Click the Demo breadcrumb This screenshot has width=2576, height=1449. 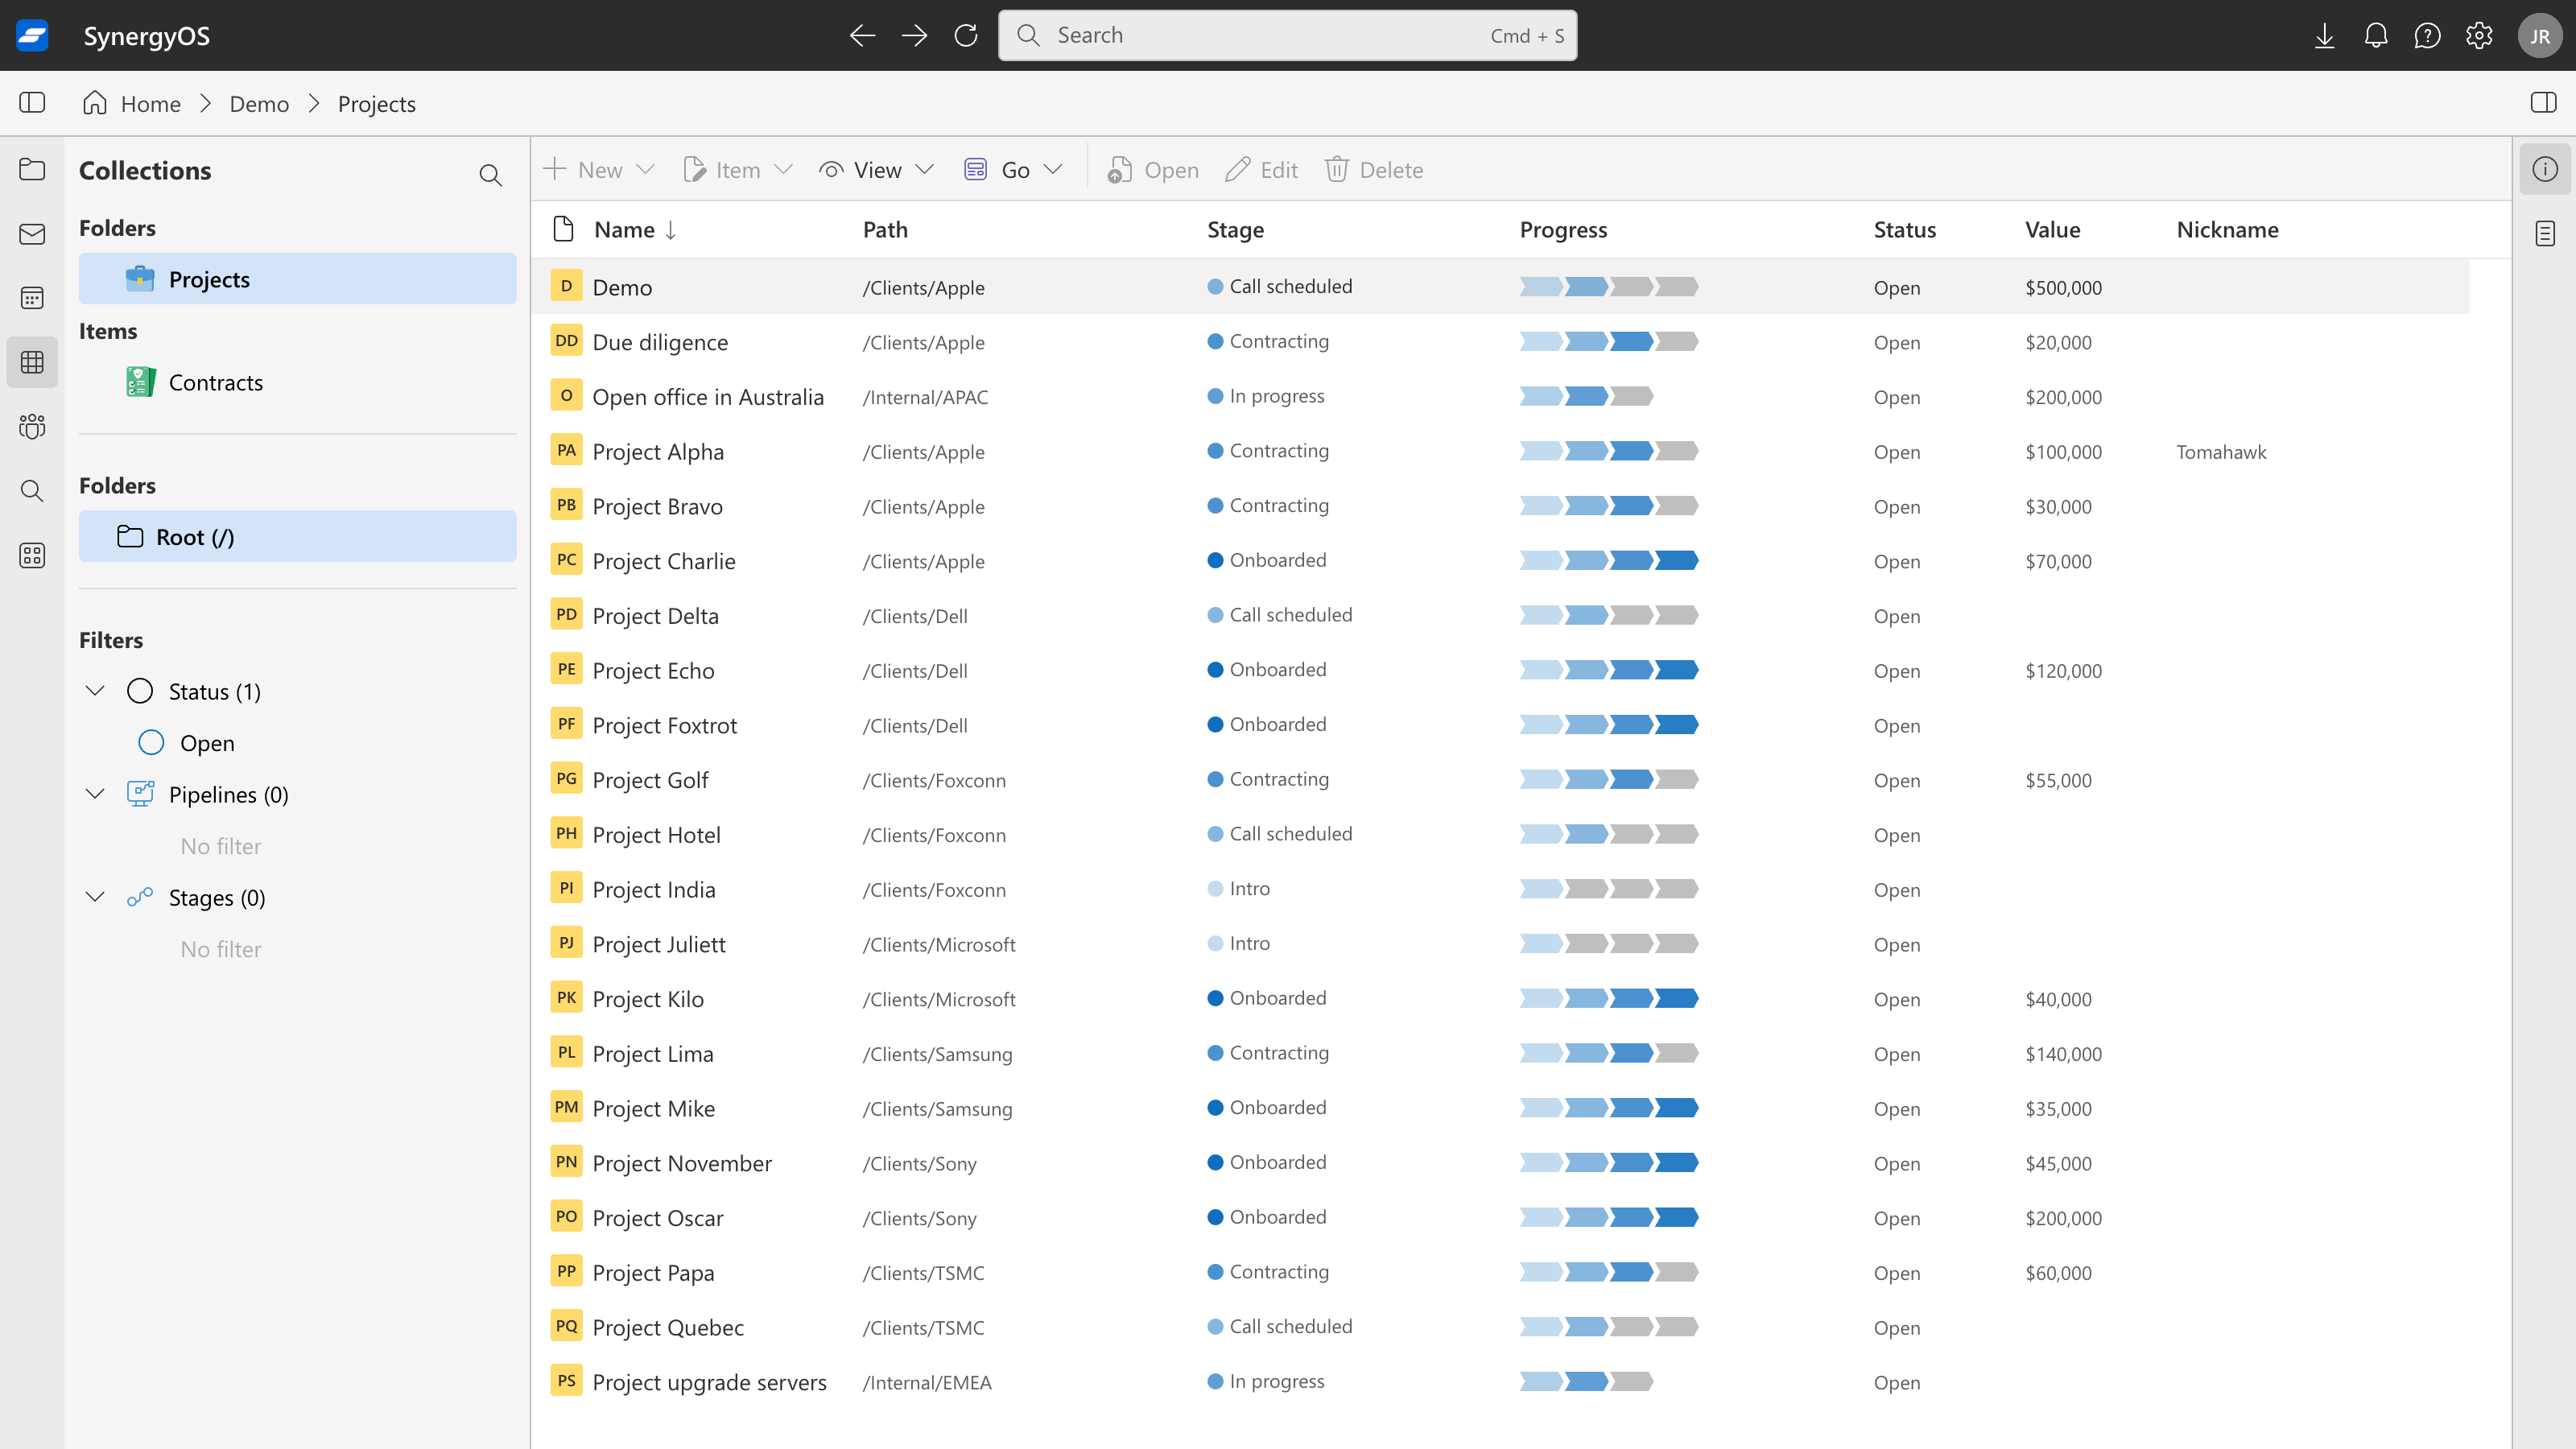tap(259, 104)
